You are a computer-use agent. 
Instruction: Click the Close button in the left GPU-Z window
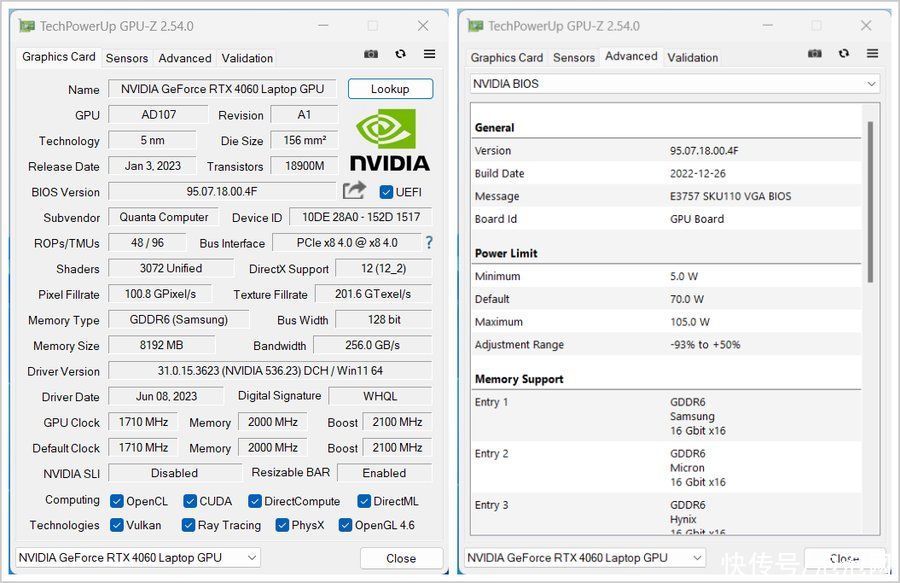click(401, 558)
